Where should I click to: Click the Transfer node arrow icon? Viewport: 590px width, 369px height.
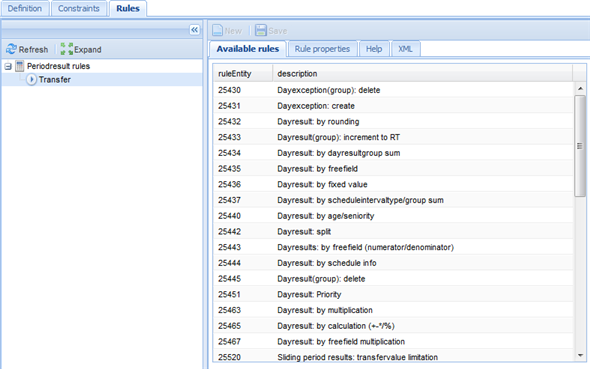[x=31, y=80]
